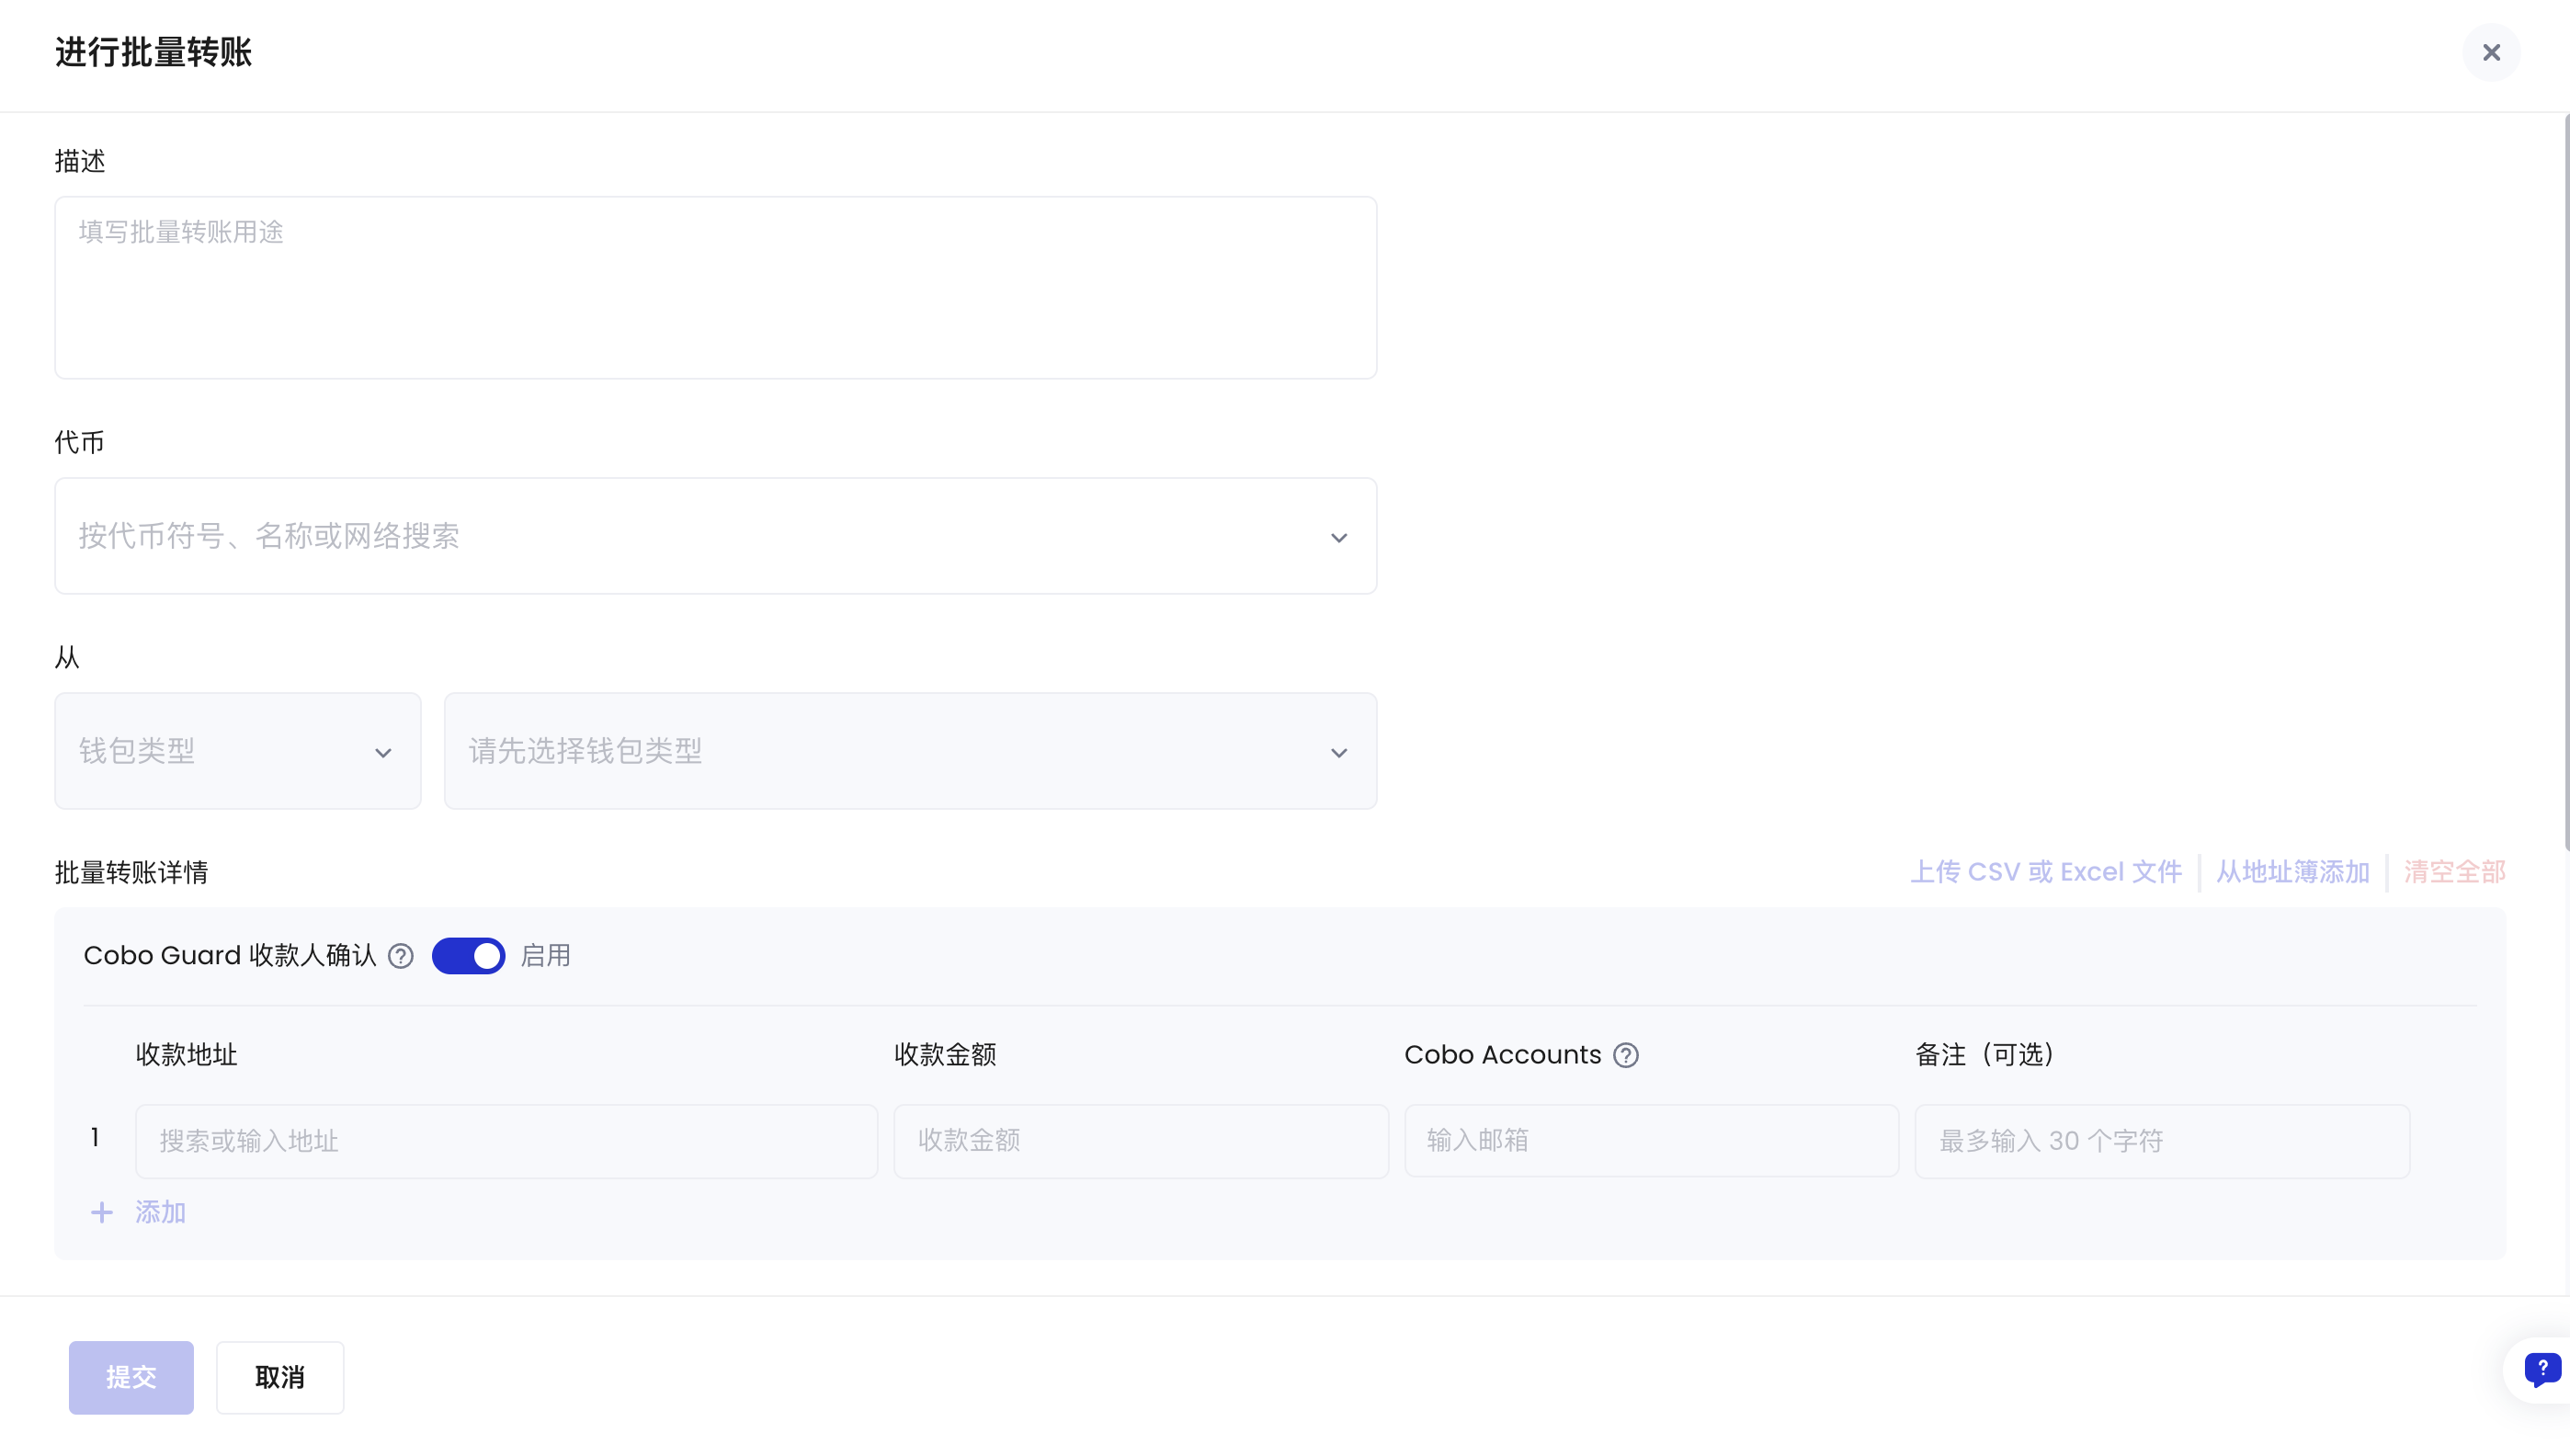This screenshot has width=2570, height=1456.
Task: Click the 添加 add row link
Action: coord(160,1212)
